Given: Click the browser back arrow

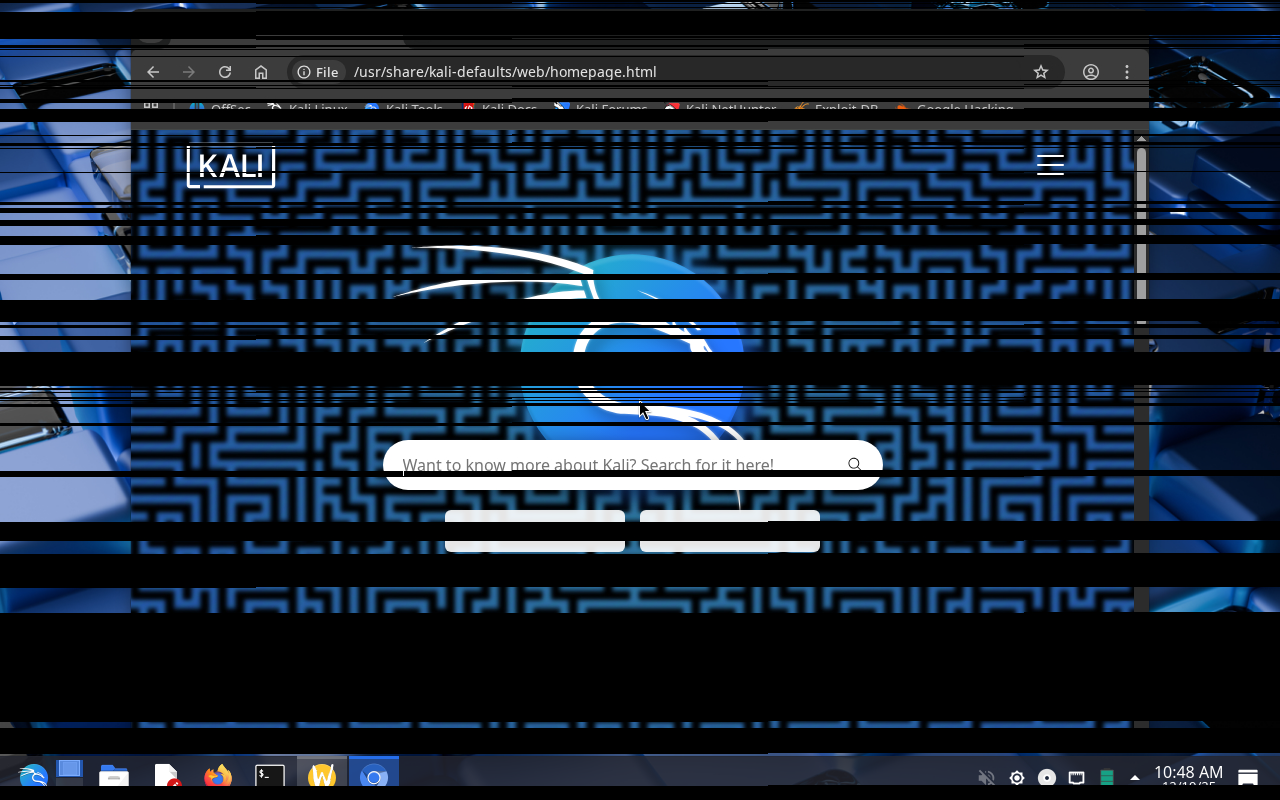Looking at the screenshot, I should point(153,72).
